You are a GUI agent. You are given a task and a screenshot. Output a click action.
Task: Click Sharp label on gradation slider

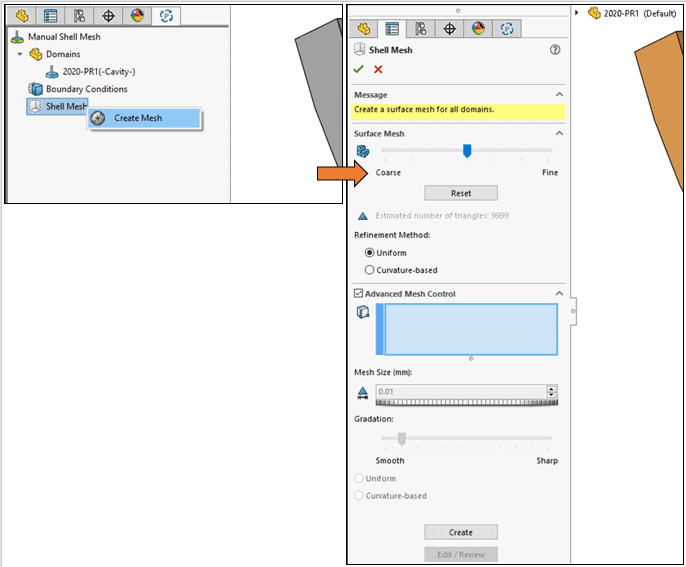547,461
